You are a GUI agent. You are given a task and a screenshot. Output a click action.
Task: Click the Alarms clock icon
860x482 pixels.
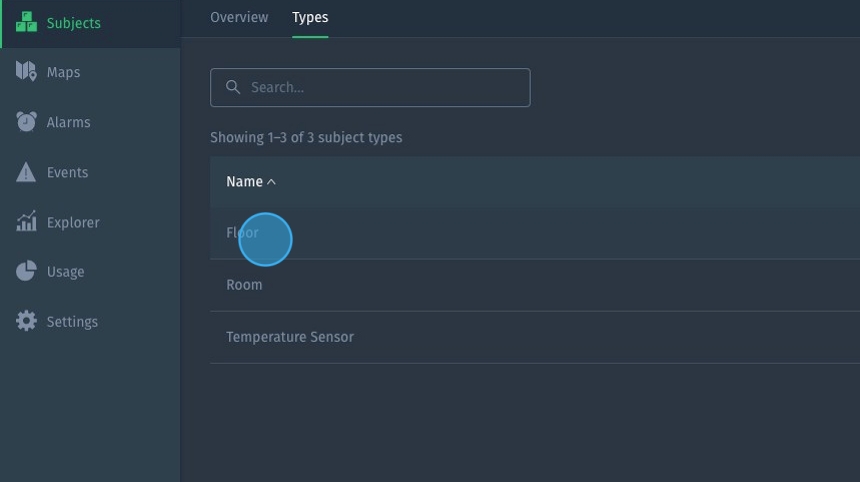26,122
